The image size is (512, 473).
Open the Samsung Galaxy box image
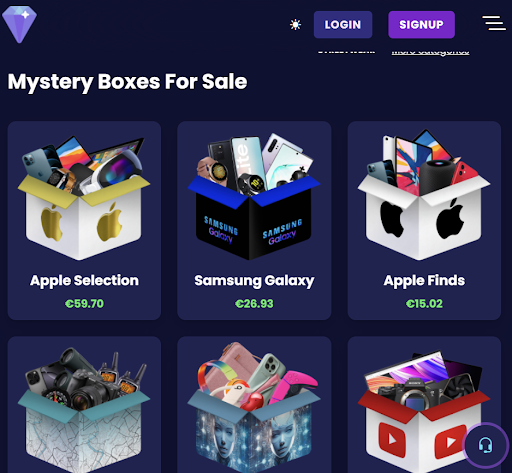(x=254, y=197)
